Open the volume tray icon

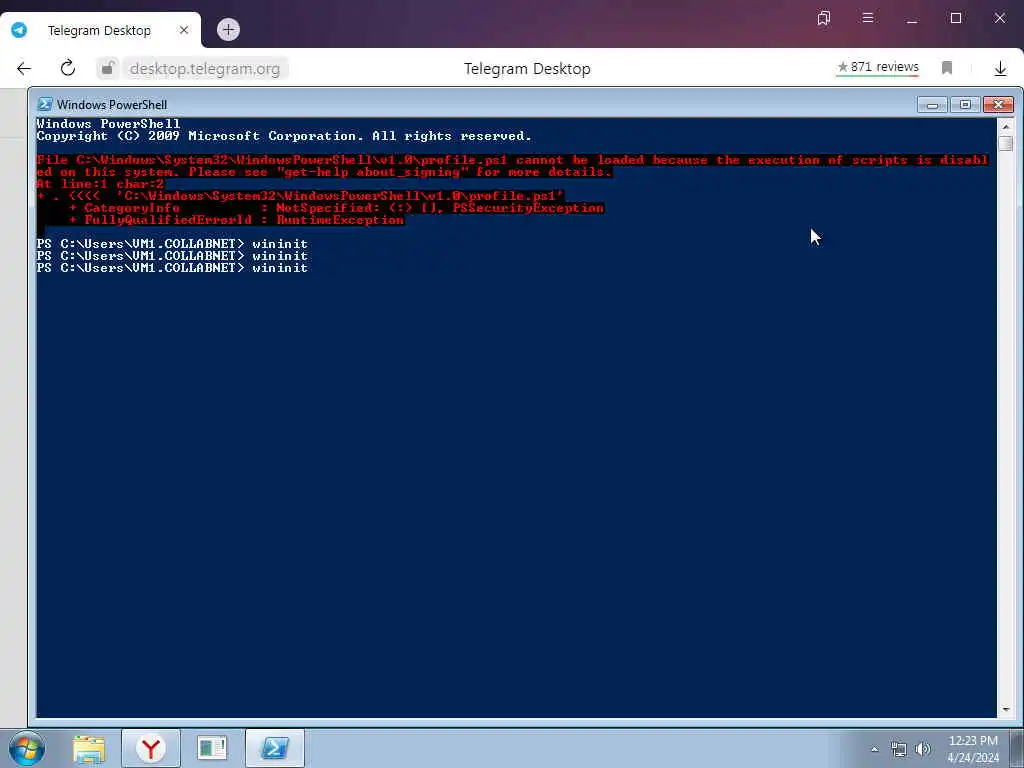pyautogui.click(x=922, y=749)
